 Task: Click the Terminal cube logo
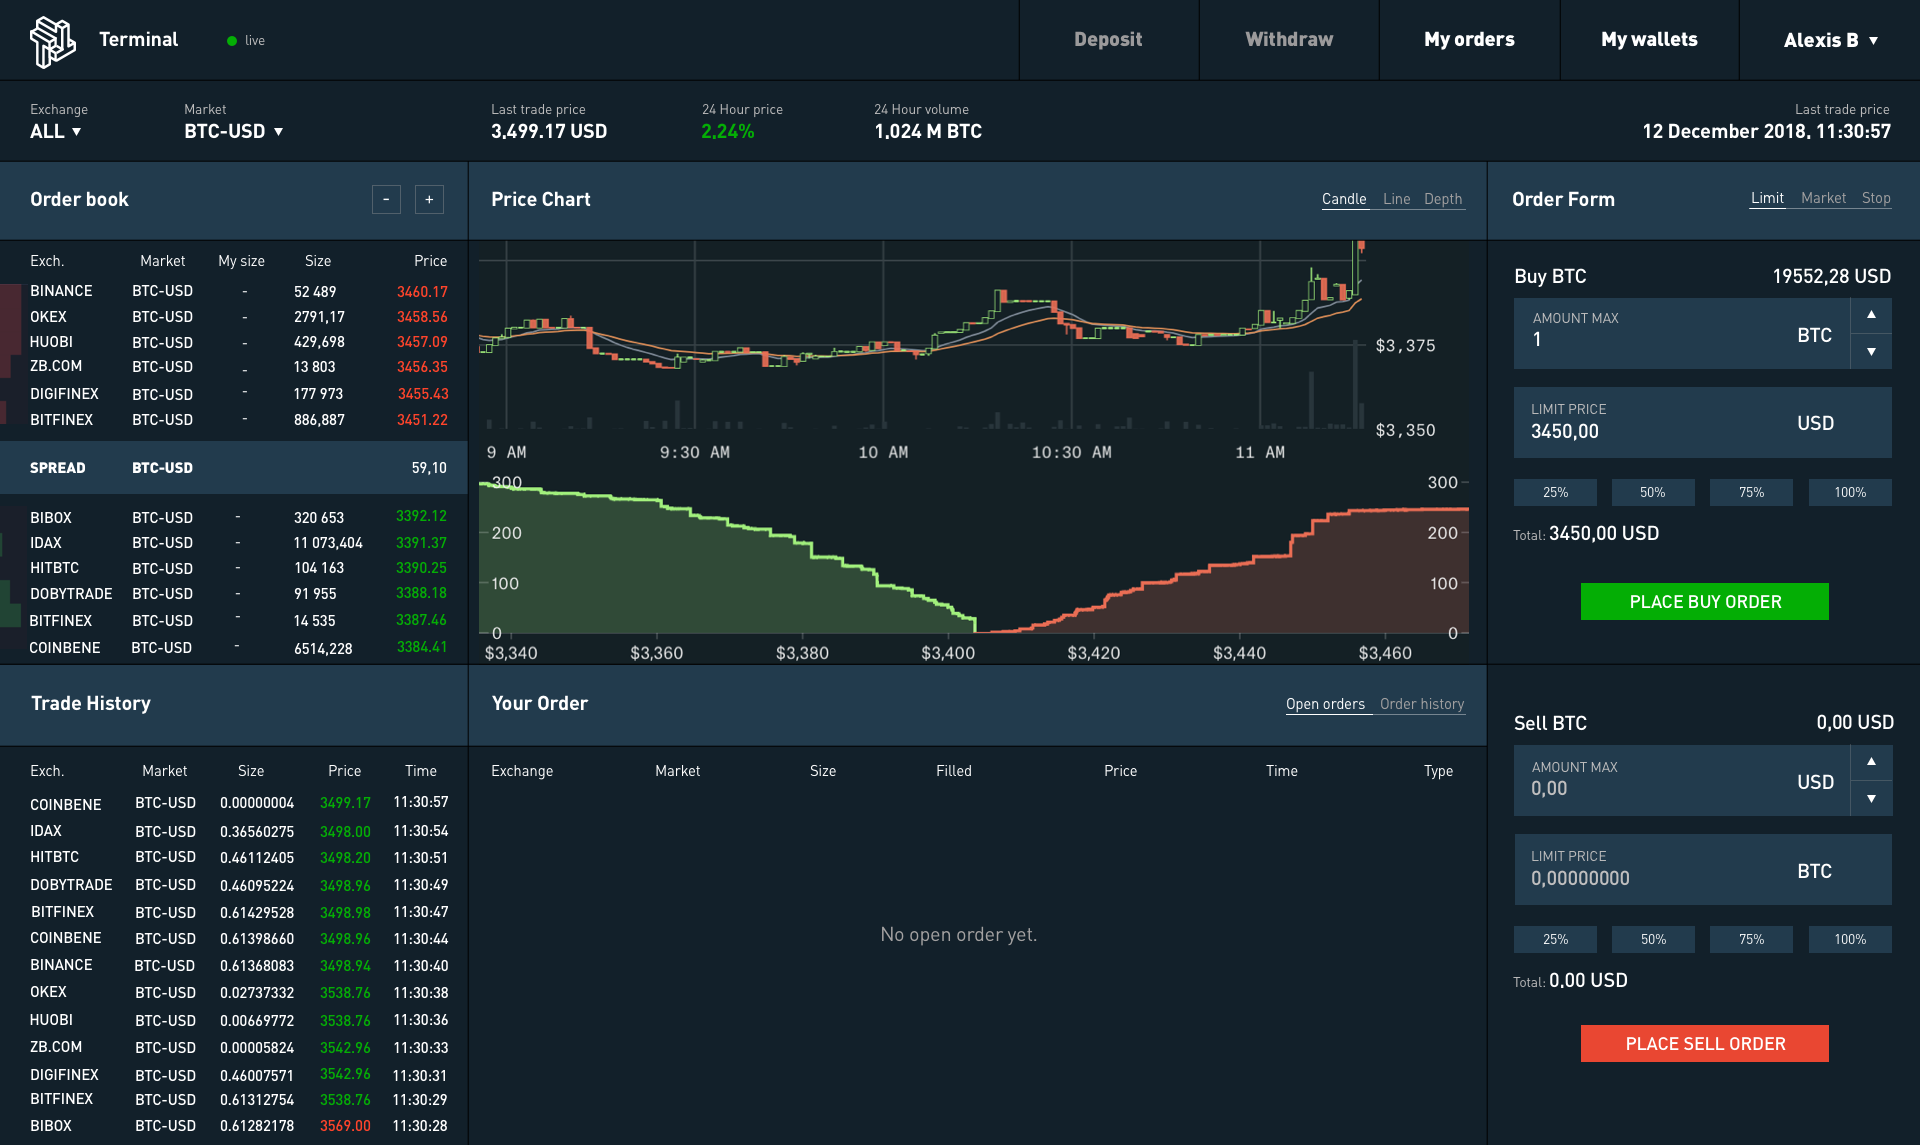pyautogui.click(x=53, y=41)
